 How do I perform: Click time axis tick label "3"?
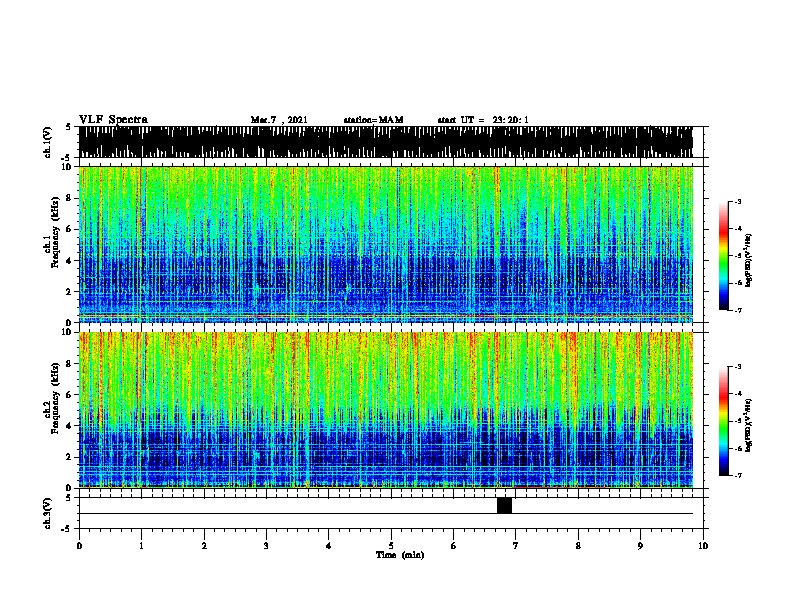[x=266, y=545]
